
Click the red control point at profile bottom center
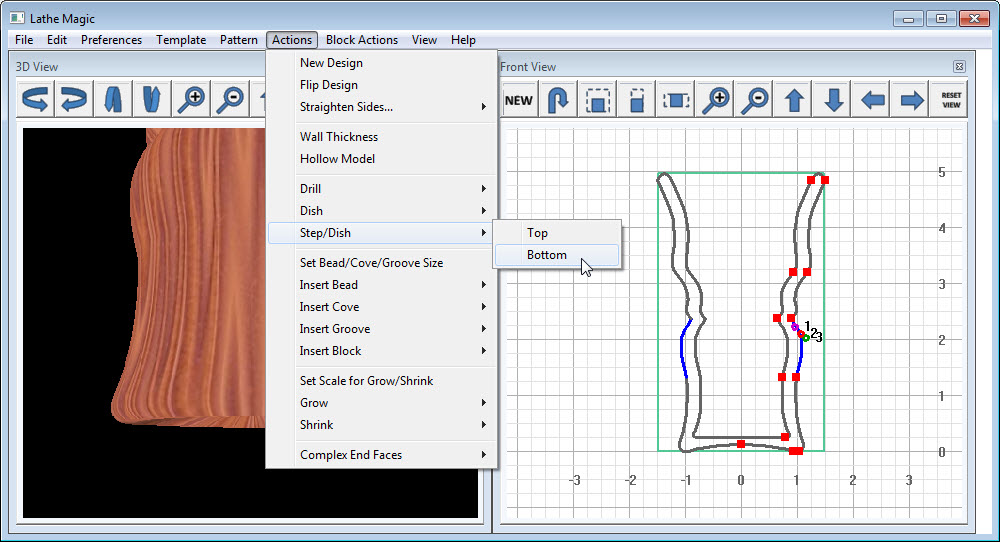click(741, 444)
